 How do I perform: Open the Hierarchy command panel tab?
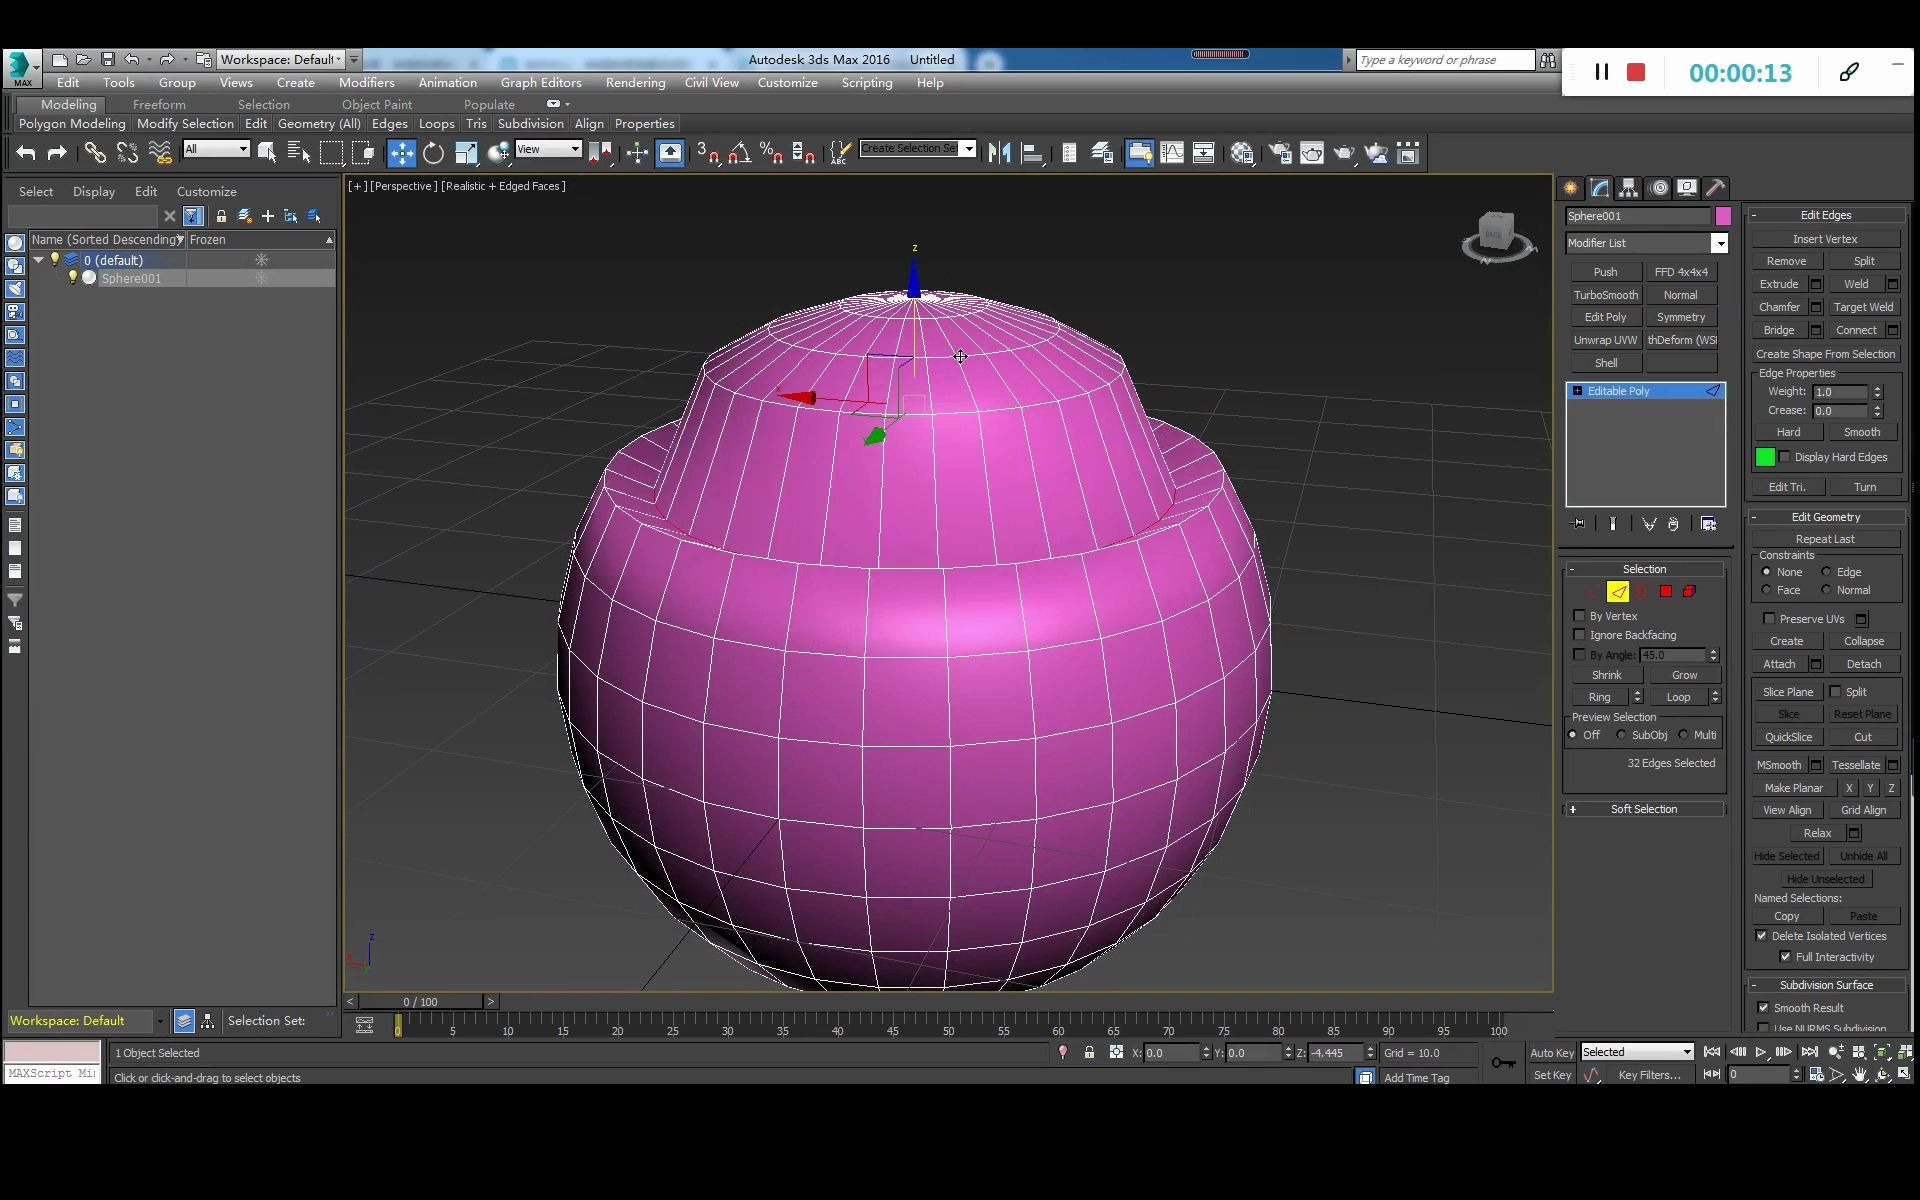pos(1629,188)
